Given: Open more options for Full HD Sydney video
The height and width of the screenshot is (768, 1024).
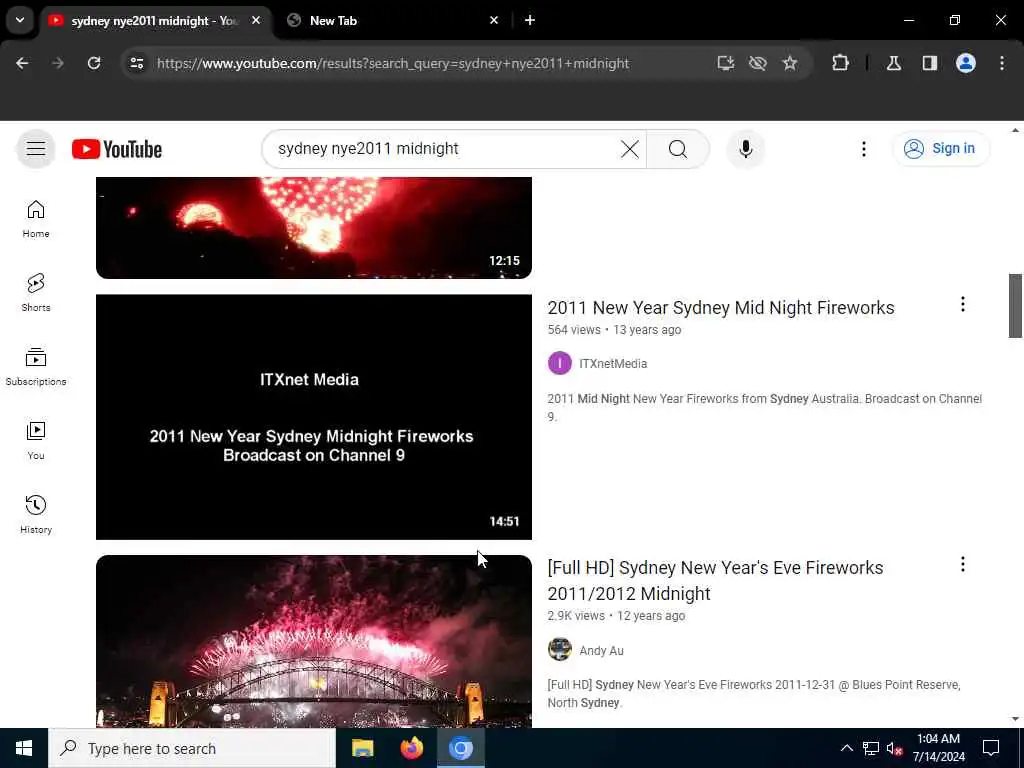Looking at the screenshot, I should [x=962, y=564].
